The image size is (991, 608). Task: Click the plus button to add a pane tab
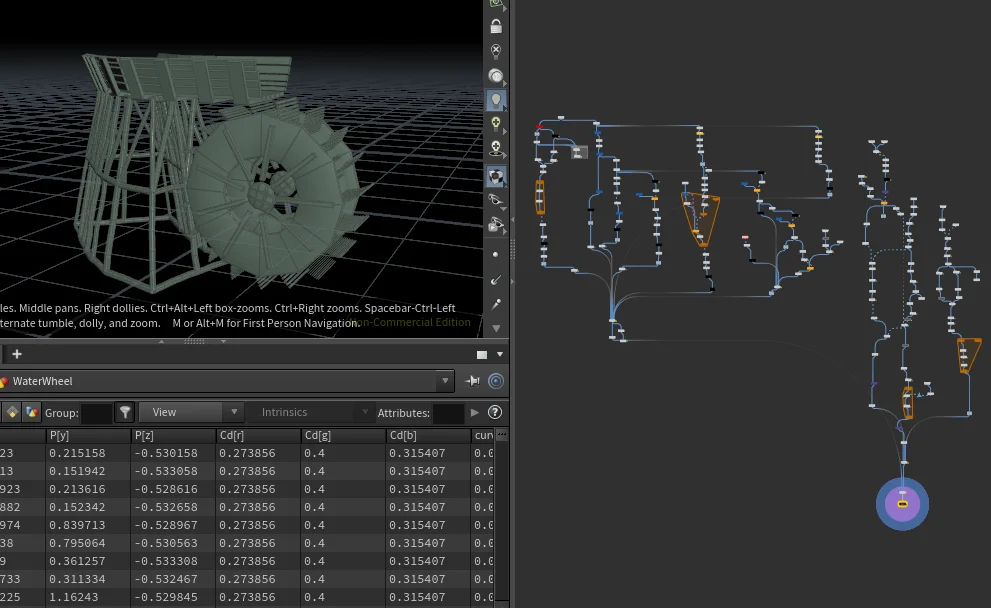pos(17,354)
